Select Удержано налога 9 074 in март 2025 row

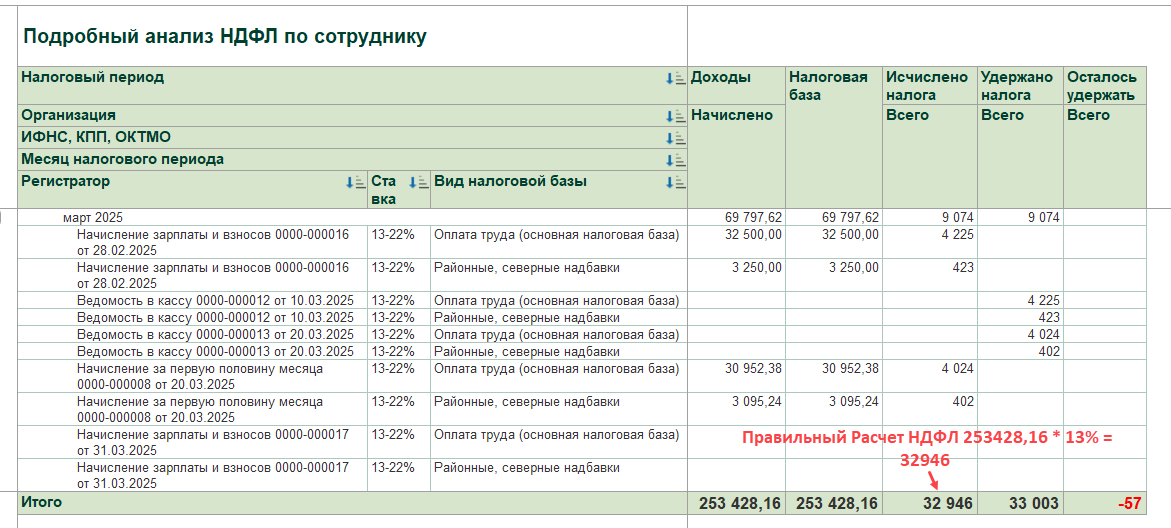(1042, 217)
